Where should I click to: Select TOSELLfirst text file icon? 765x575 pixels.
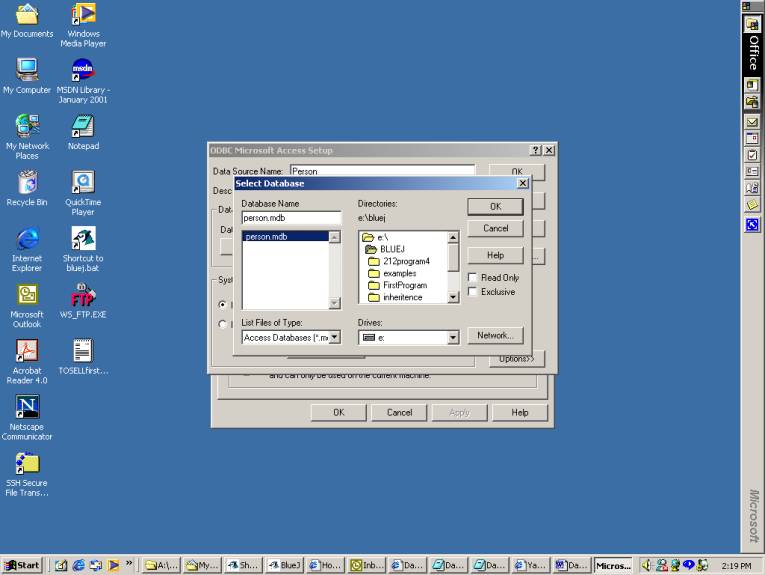[x=83, y=357]
